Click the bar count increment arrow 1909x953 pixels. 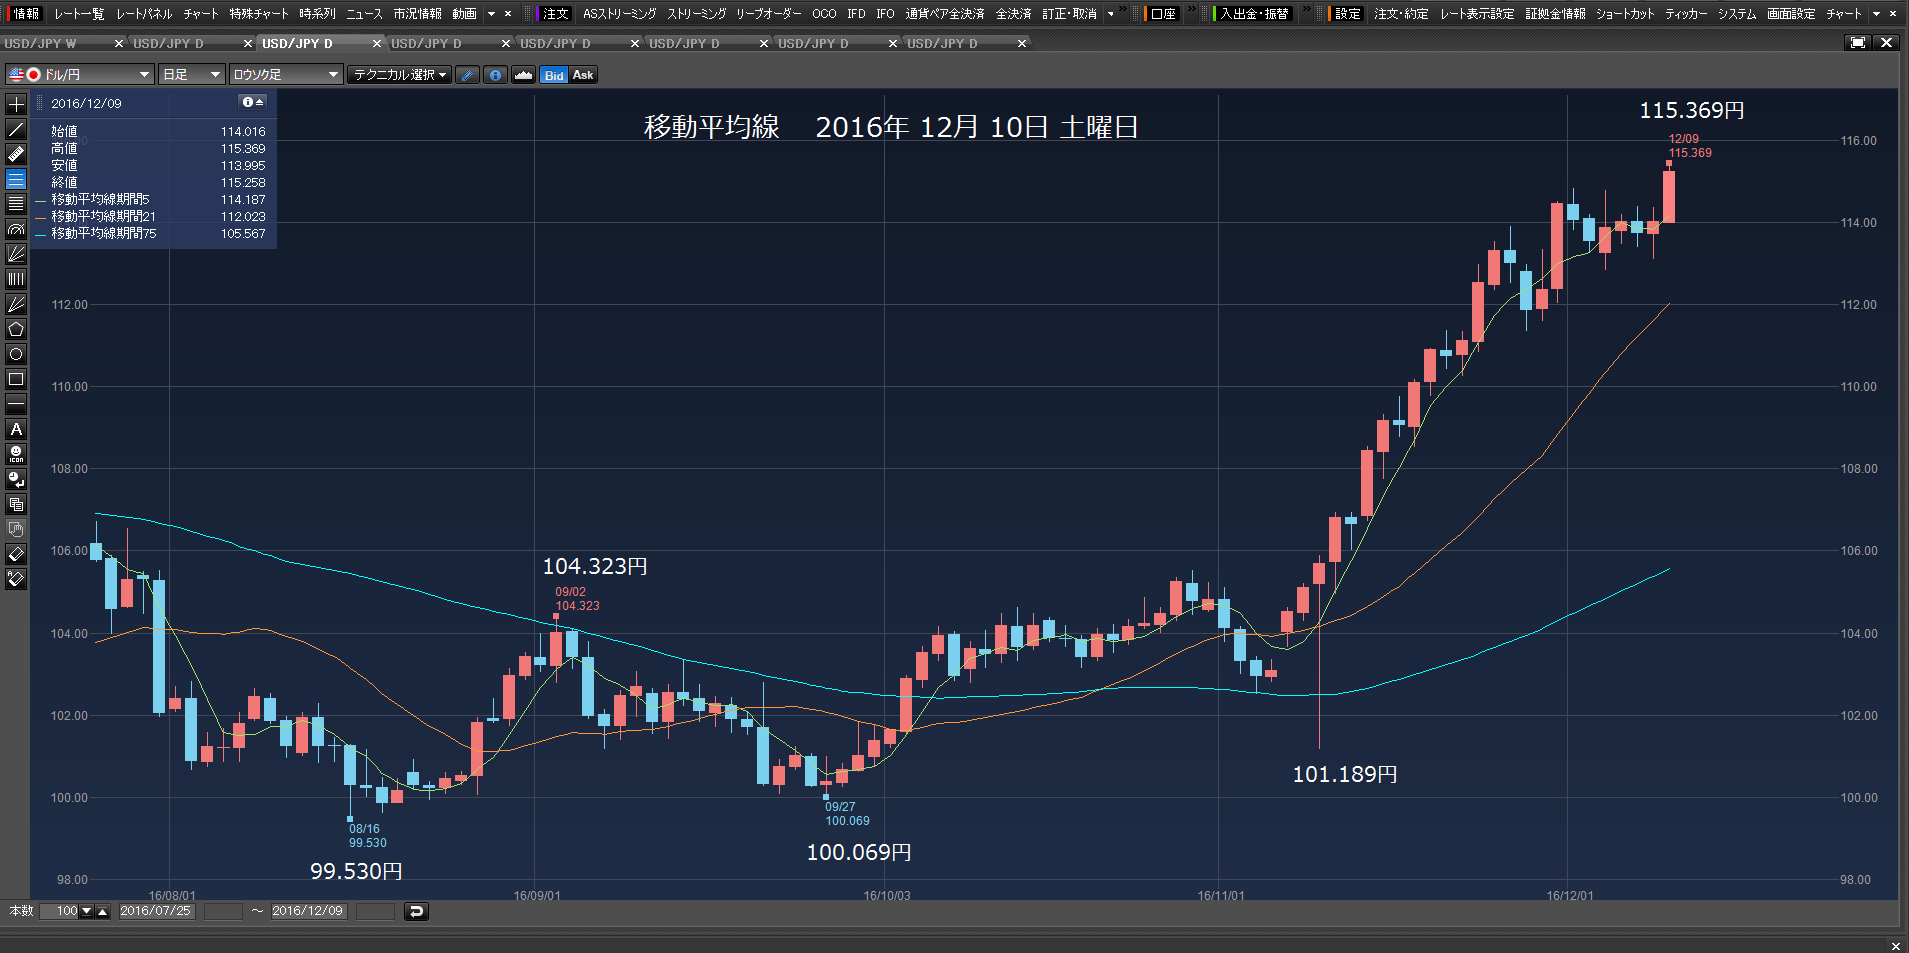(x=102, y=911)
